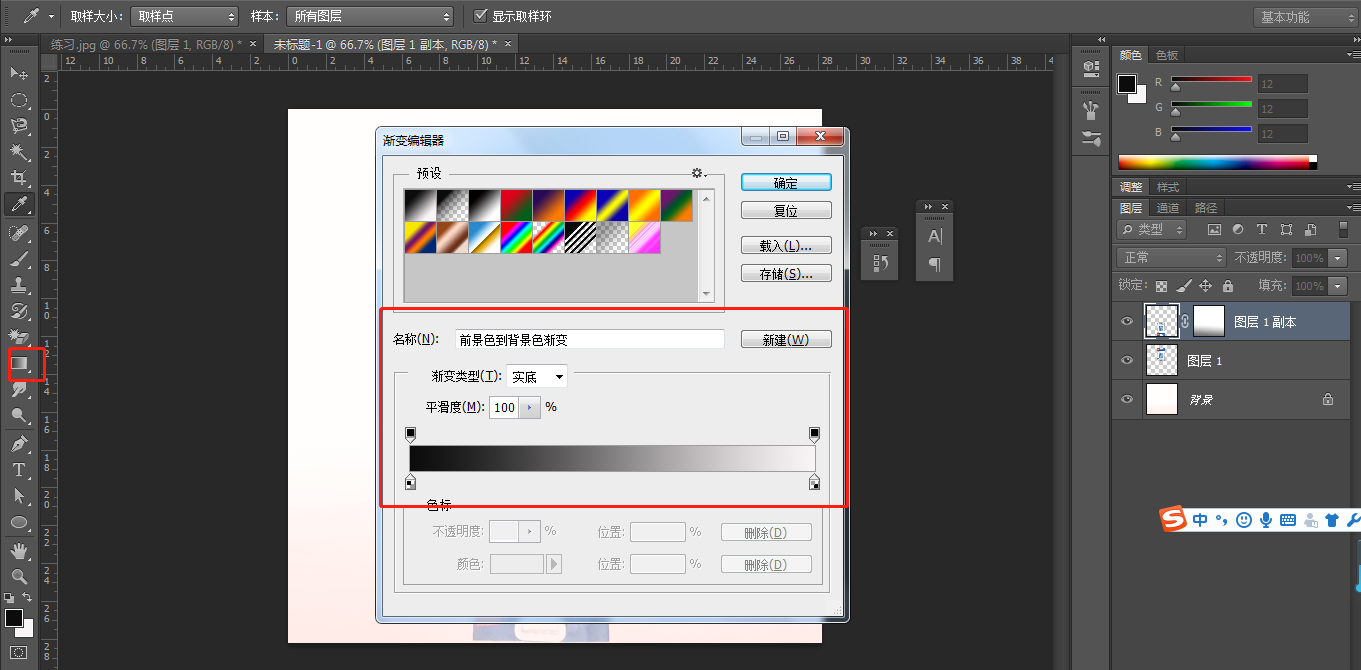Image resolution: width=1361 pixels, height=670 pixels.
Task: Click the color spectrum ramp
Action: 1217,162
